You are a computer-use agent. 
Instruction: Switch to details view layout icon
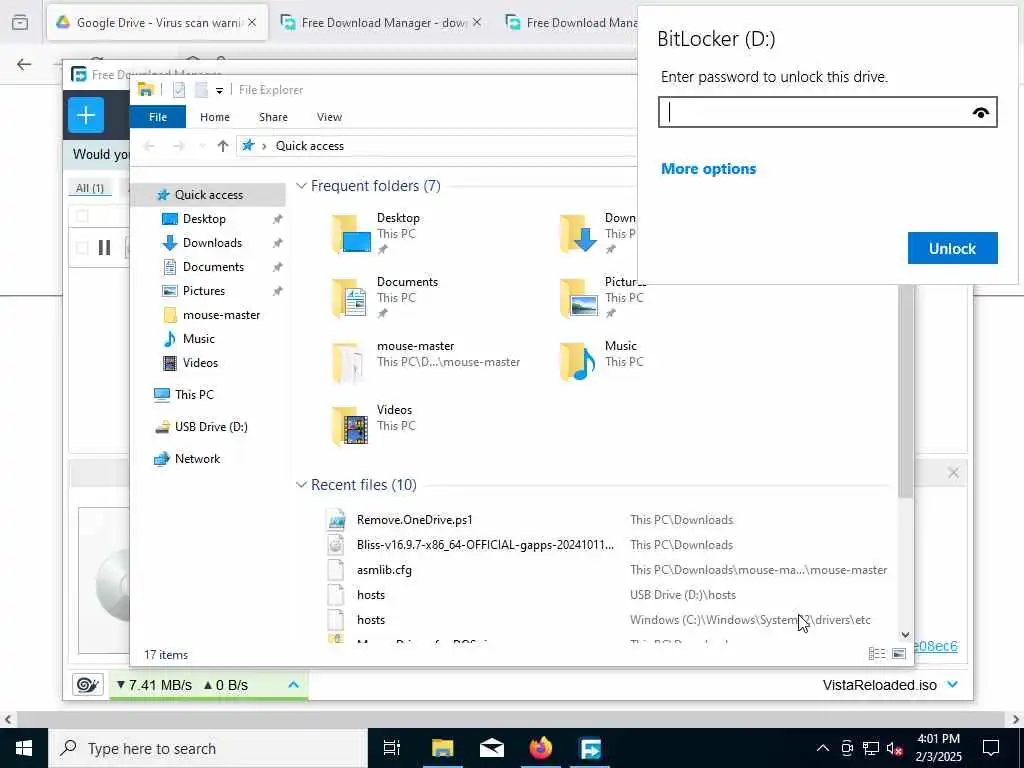pyautogui.click(x=876, y=654)
